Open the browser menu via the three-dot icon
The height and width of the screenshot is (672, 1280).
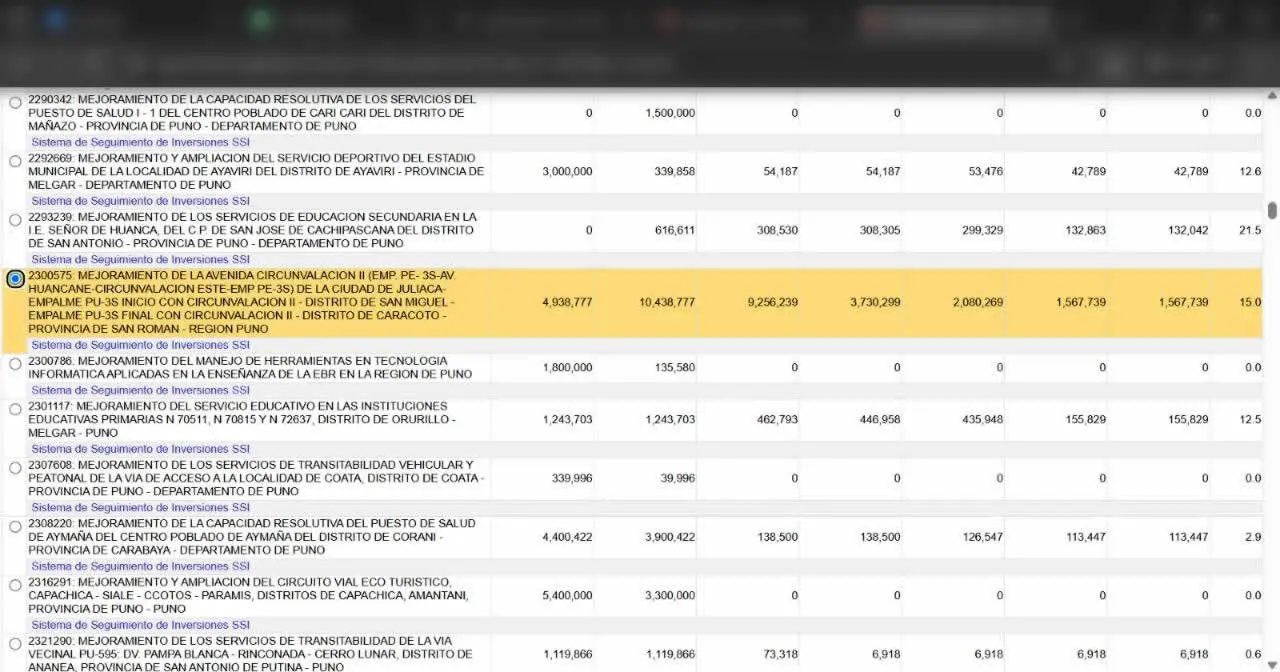1258,63
